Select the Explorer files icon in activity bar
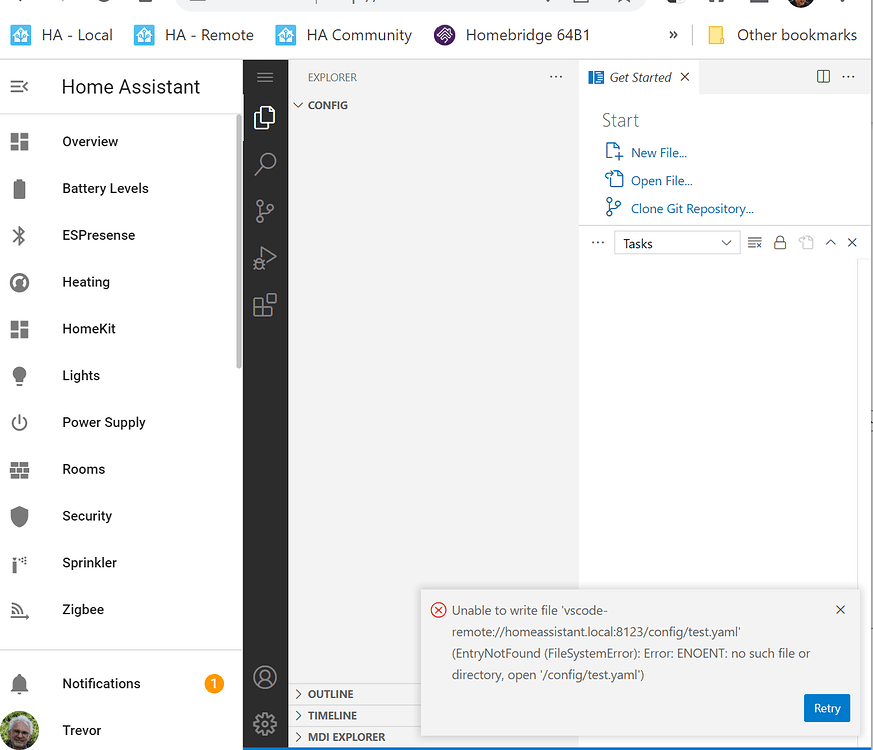This screenshot has height=750, width=873. pyautogui.click(x=265, y=117)
